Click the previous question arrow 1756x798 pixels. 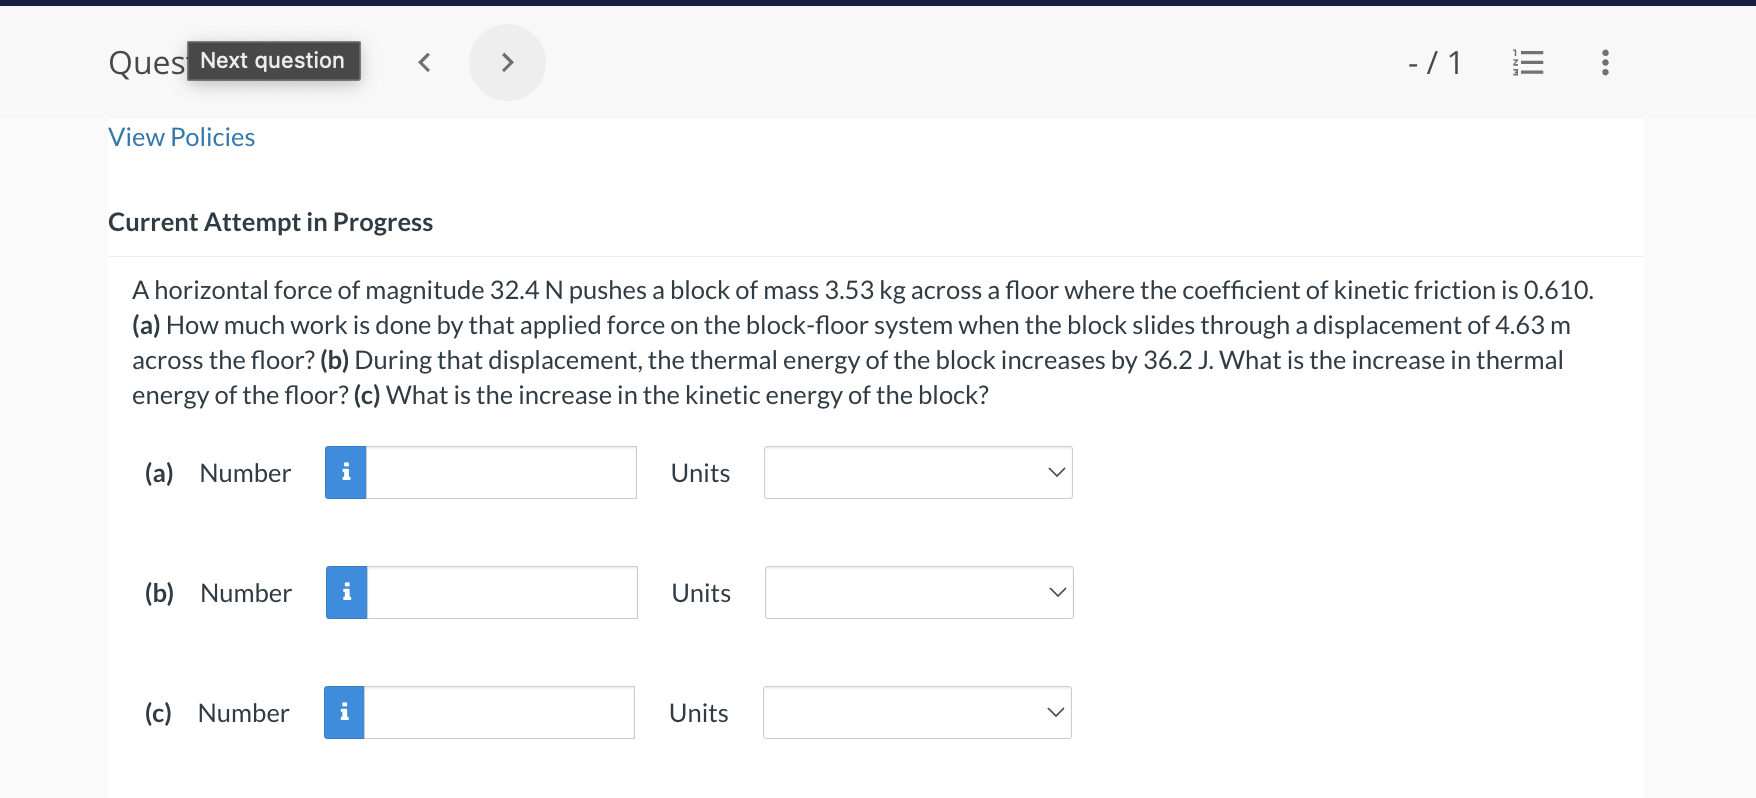tap(423, 62)
